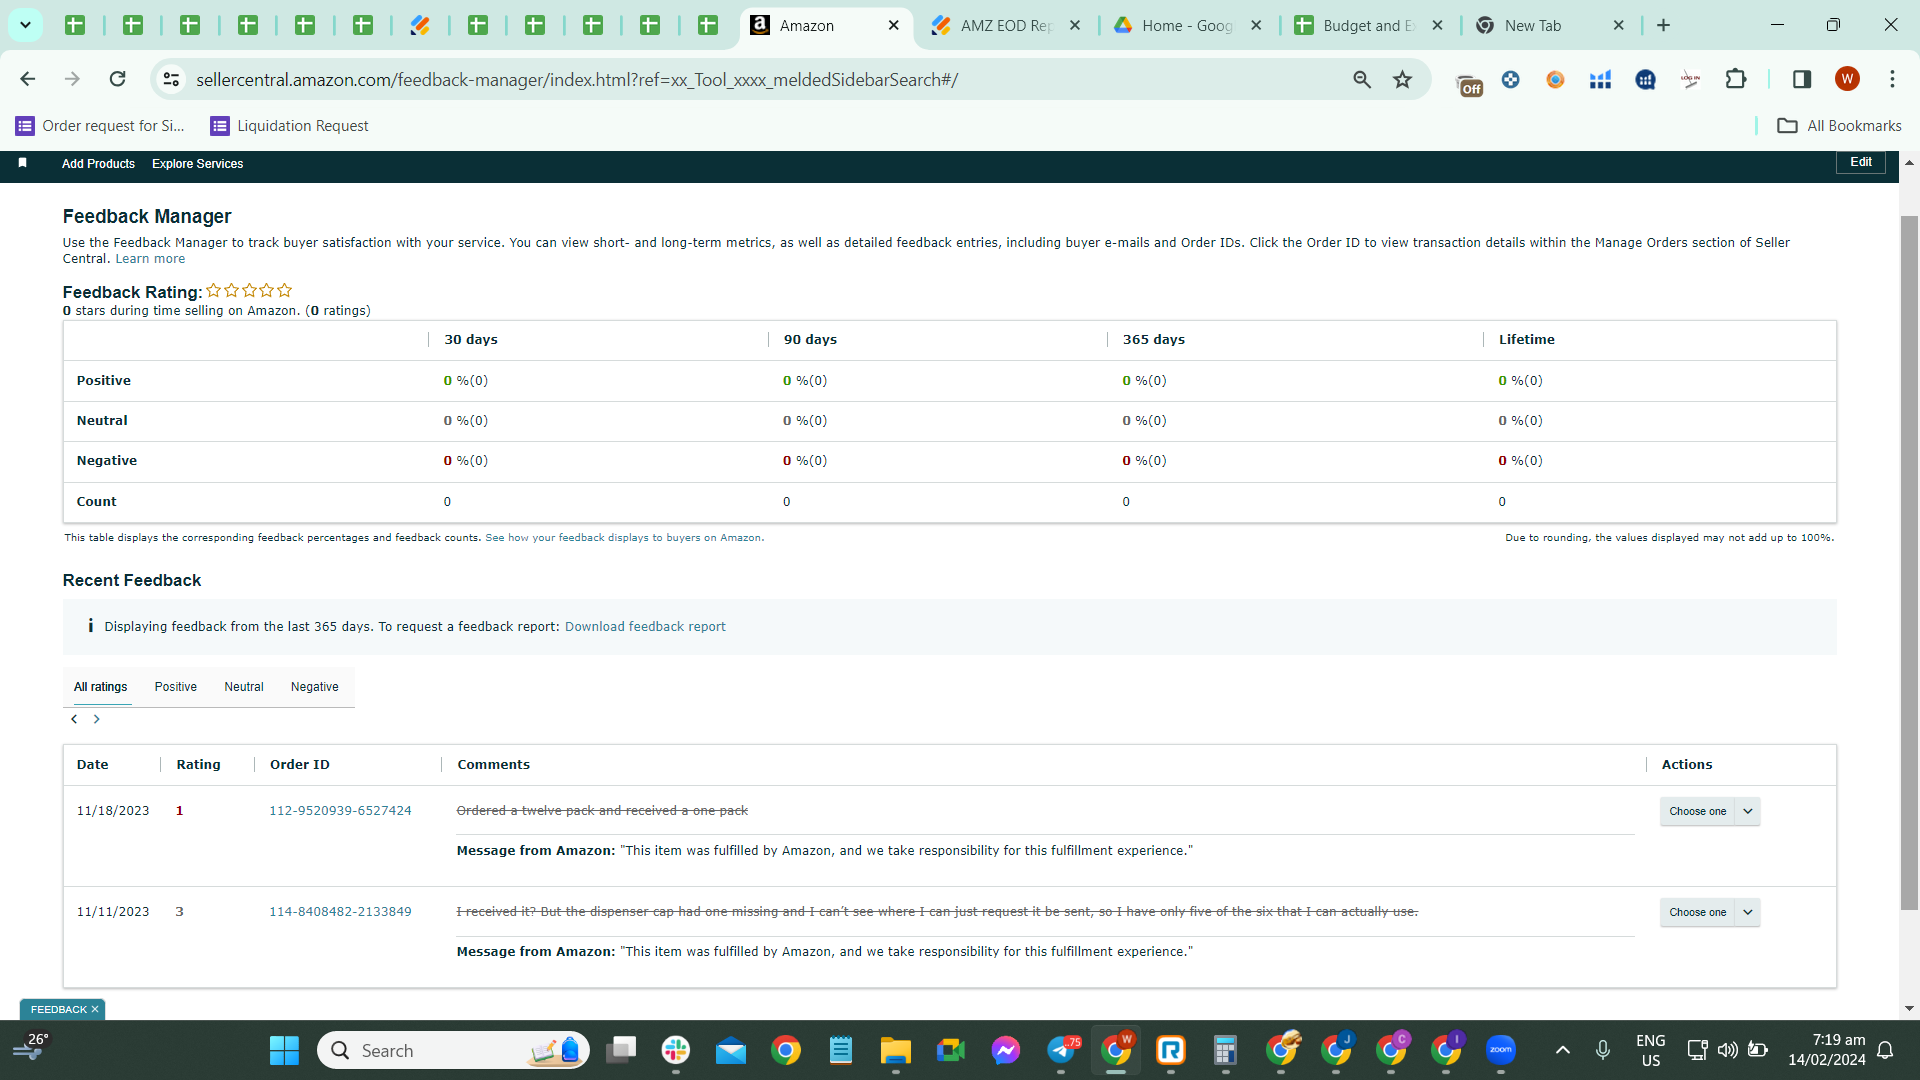Switch to the Positive feedback tab
The width and height of the screenshot is (1920, 1080).
pos(176,687)
